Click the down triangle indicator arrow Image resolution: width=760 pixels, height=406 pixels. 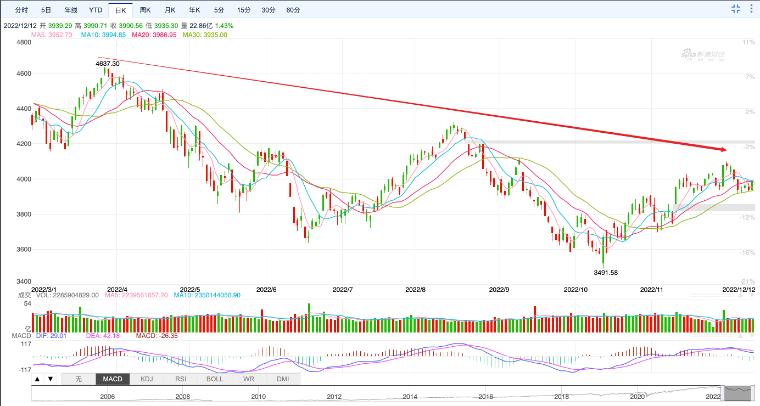50,379
